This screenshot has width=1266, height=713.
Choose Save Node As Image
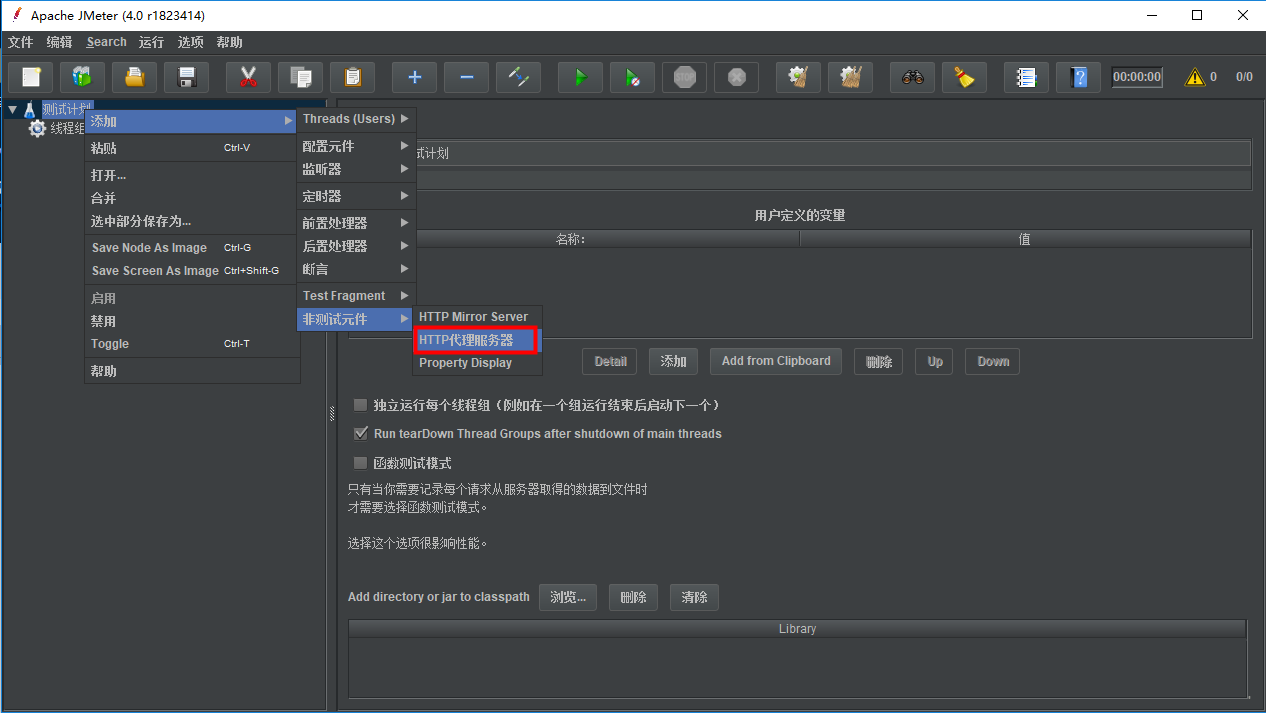(x=192, y=248)
